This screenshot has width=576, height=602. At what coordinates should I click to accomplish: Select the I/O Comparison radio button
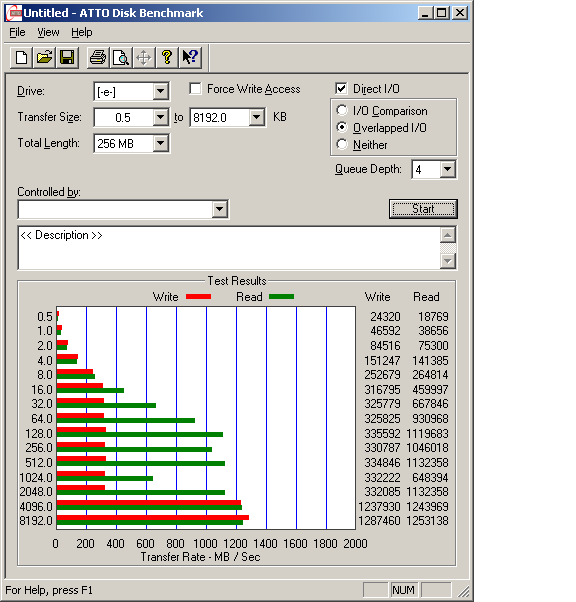[x=342, y=111]
